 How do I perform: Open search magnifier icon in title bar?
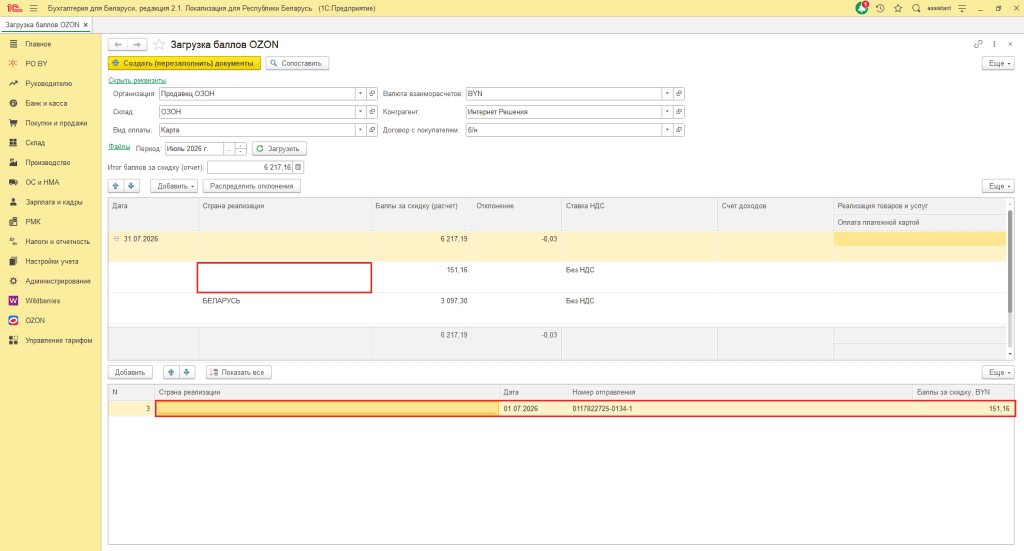(916, 8)
